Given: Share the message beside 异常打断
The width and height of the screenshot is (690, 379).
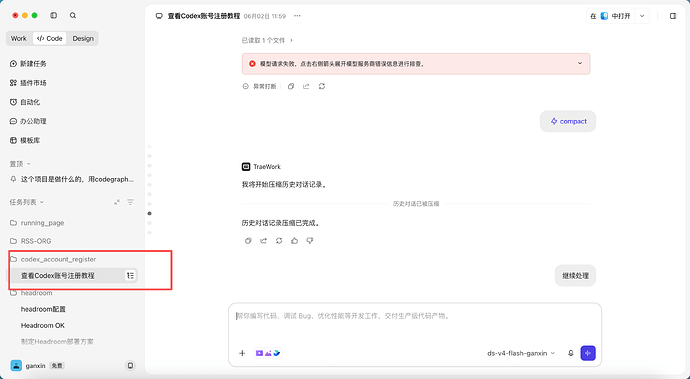Looking at the screenshot, I should click(306, 86).
